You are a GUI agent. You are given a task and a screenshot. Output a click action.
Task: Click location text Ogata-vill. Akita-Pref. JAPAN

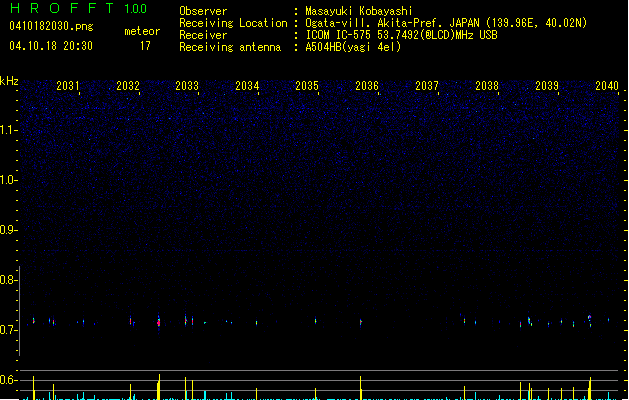392,23
